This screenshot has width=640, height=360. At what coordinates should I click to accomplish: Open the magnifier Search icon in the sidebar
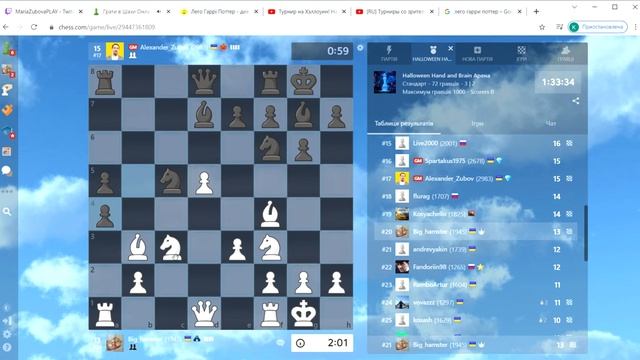click(x=7, y=211)
